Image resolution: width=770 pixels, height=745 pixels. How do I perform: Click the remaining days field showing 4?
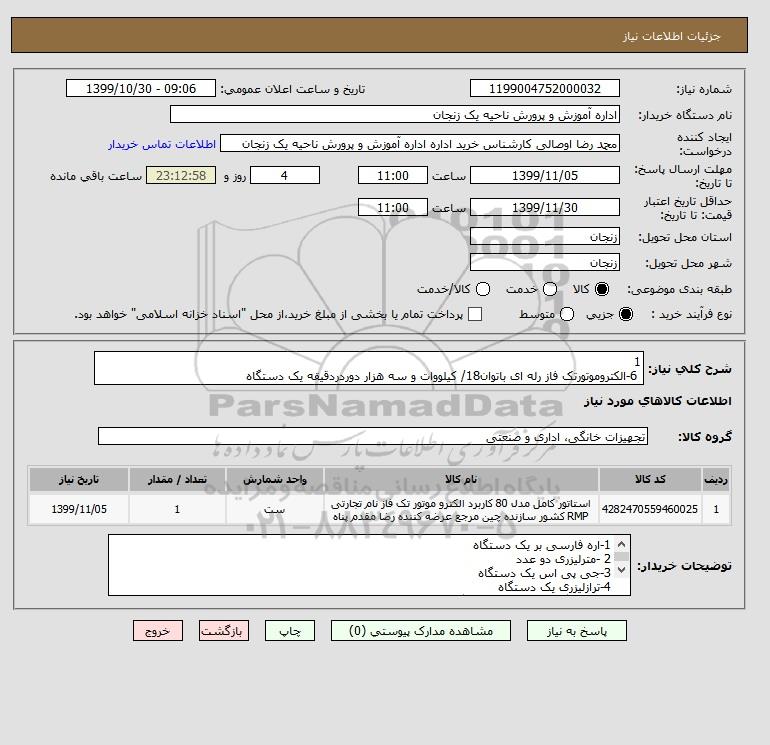point(285,175)
